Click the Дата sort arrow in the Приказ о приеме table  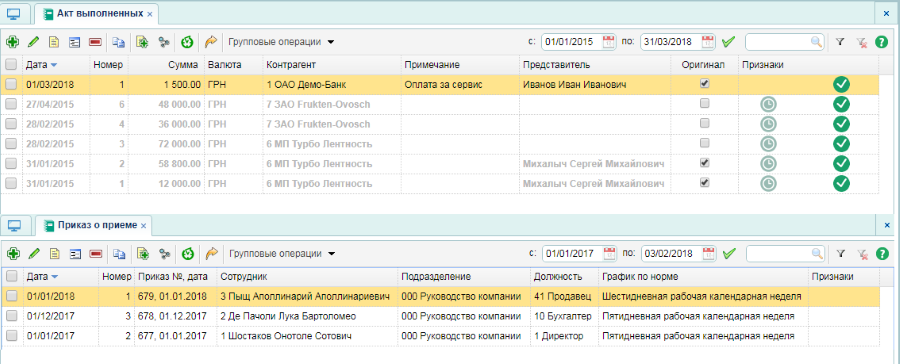55,277
